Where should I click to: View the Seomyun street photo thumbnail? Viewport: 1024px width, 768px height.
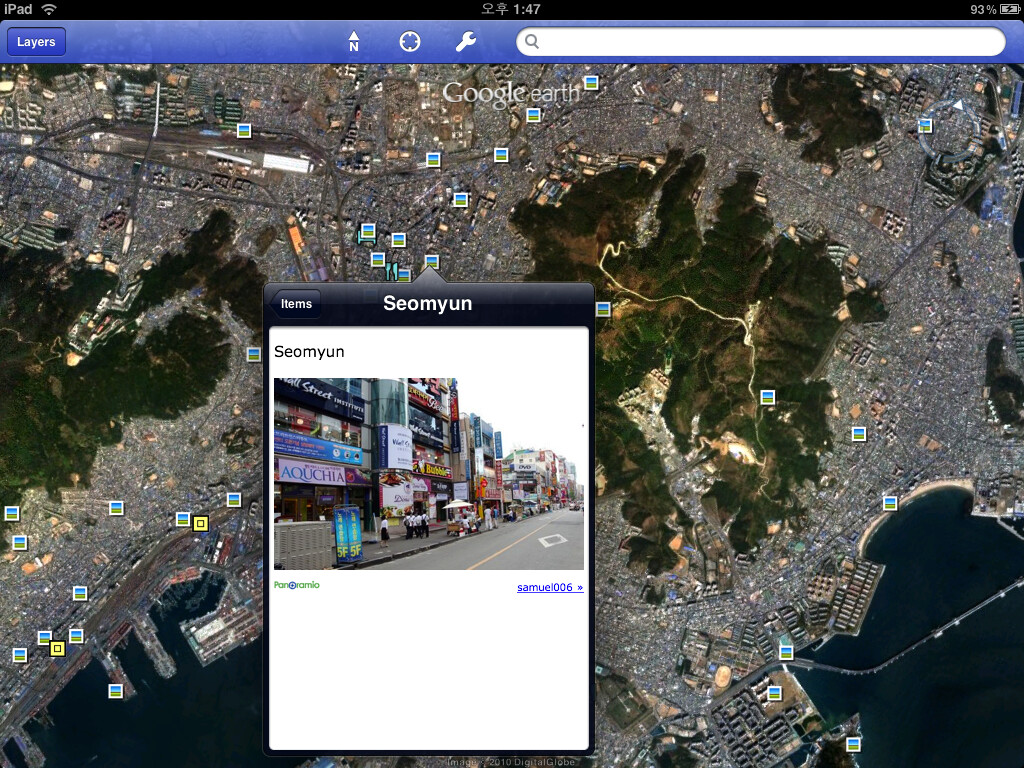[x=428, y=472]
